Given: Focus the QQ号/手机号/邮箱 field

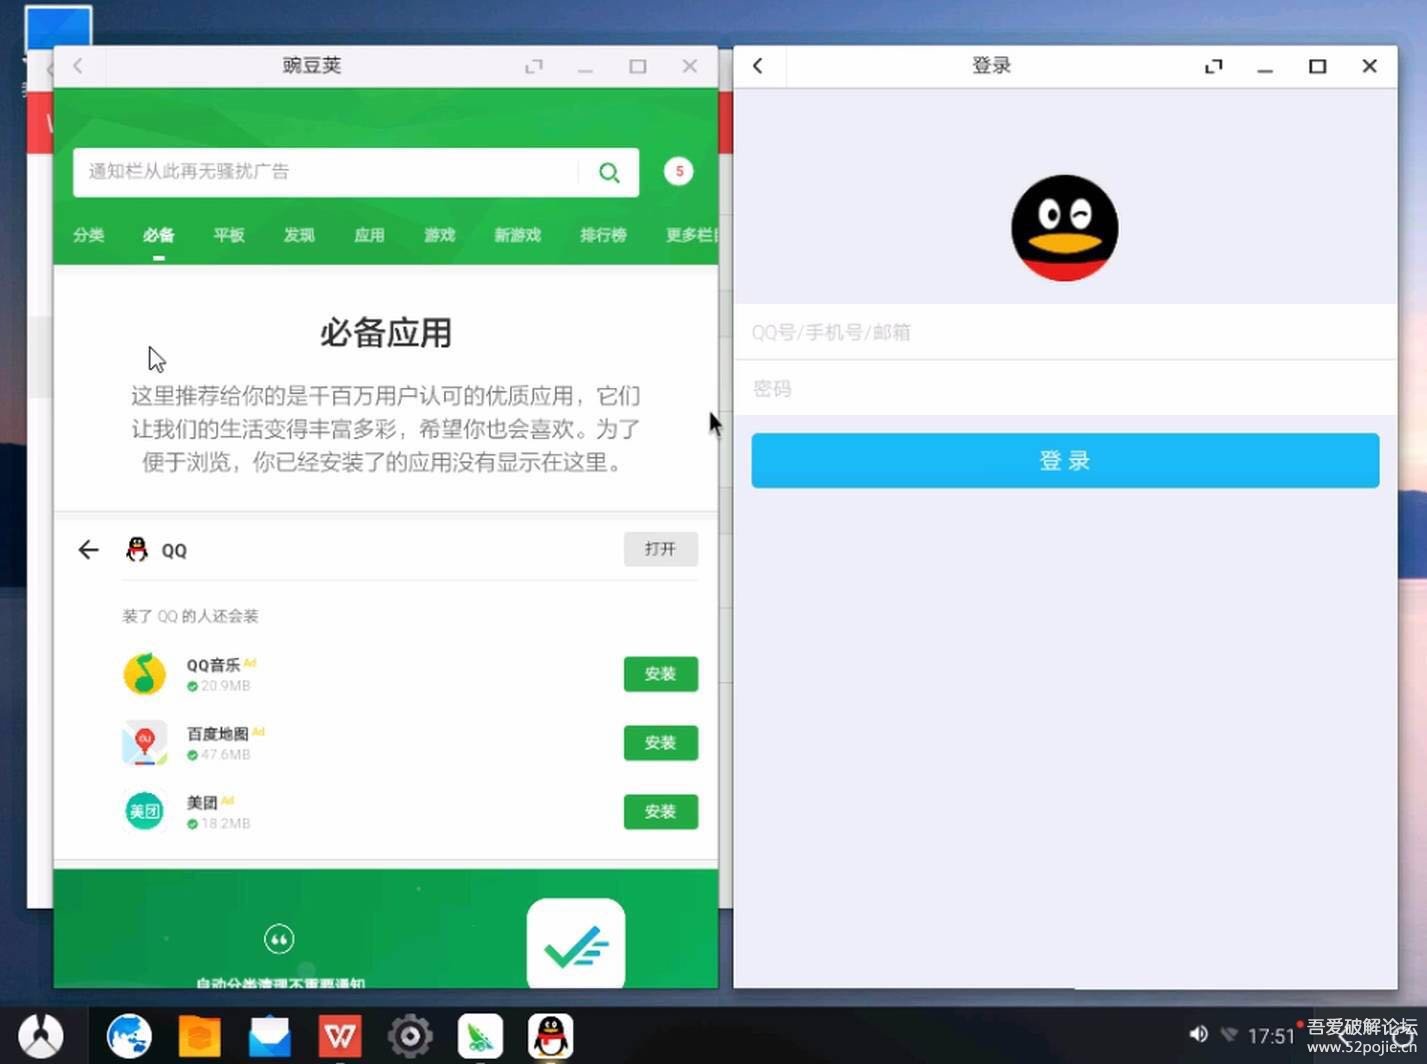Looking at the screenshot, I should click(x=1065, y=332).
